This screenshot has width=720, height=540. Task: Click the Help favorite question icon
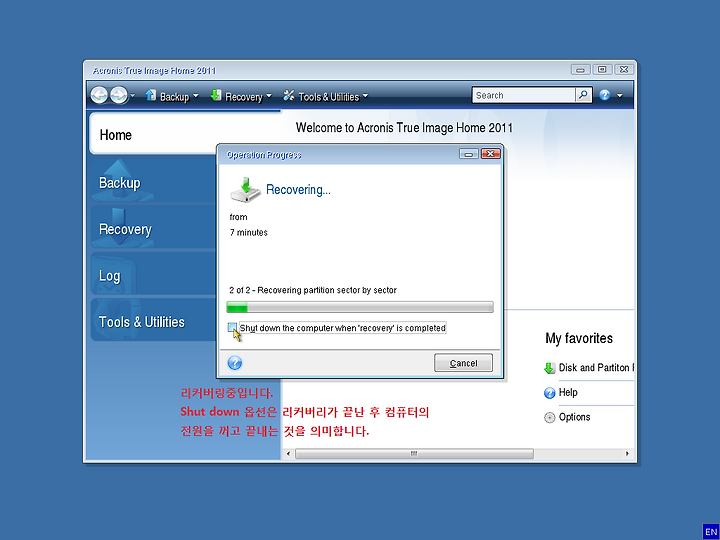coord(549,393)
